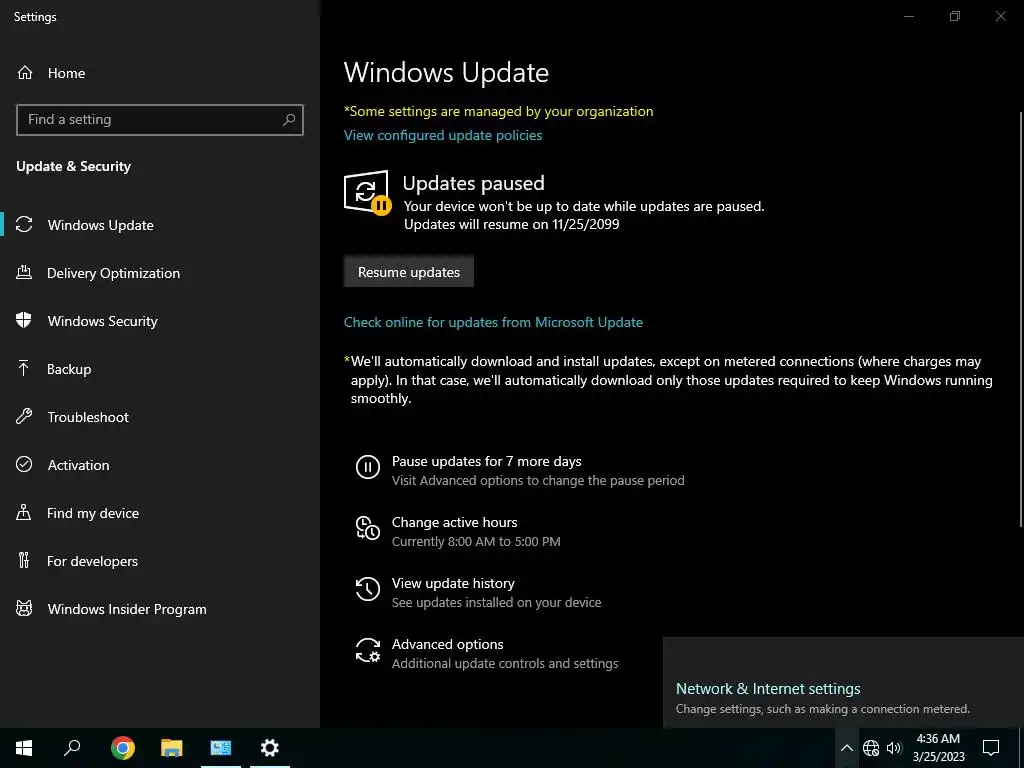The image size is (1024, 768).
Task: Click the Home house icon in sidebar
Action: 25,72
